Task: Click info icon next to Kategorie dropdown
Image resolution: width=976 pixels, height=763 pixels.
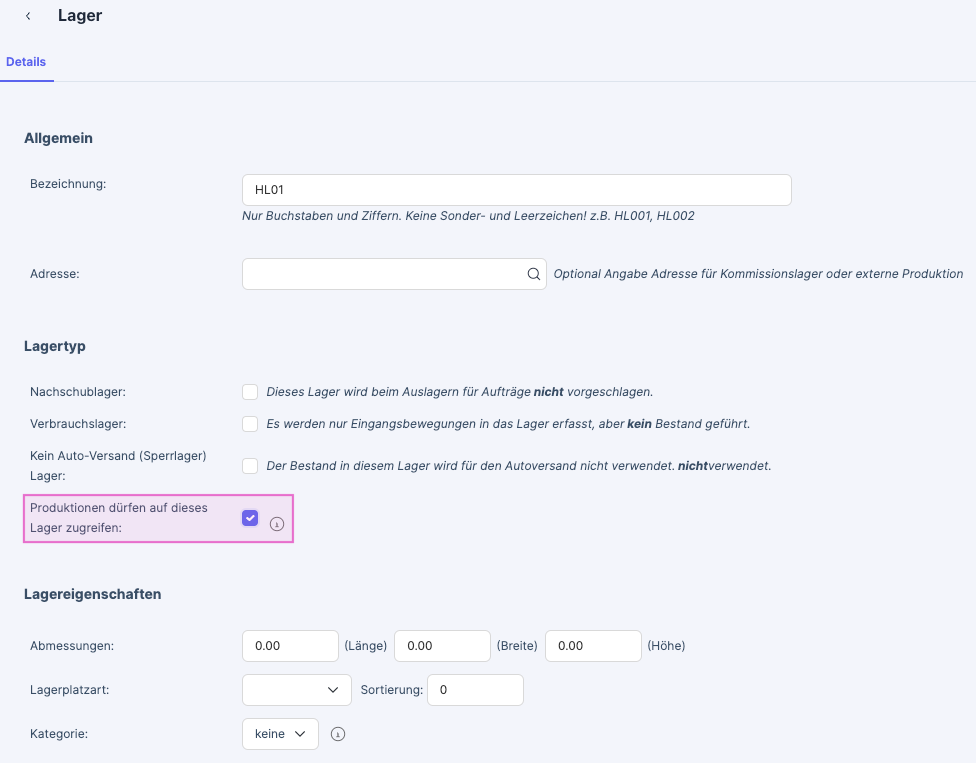Action: coord(338,734)
